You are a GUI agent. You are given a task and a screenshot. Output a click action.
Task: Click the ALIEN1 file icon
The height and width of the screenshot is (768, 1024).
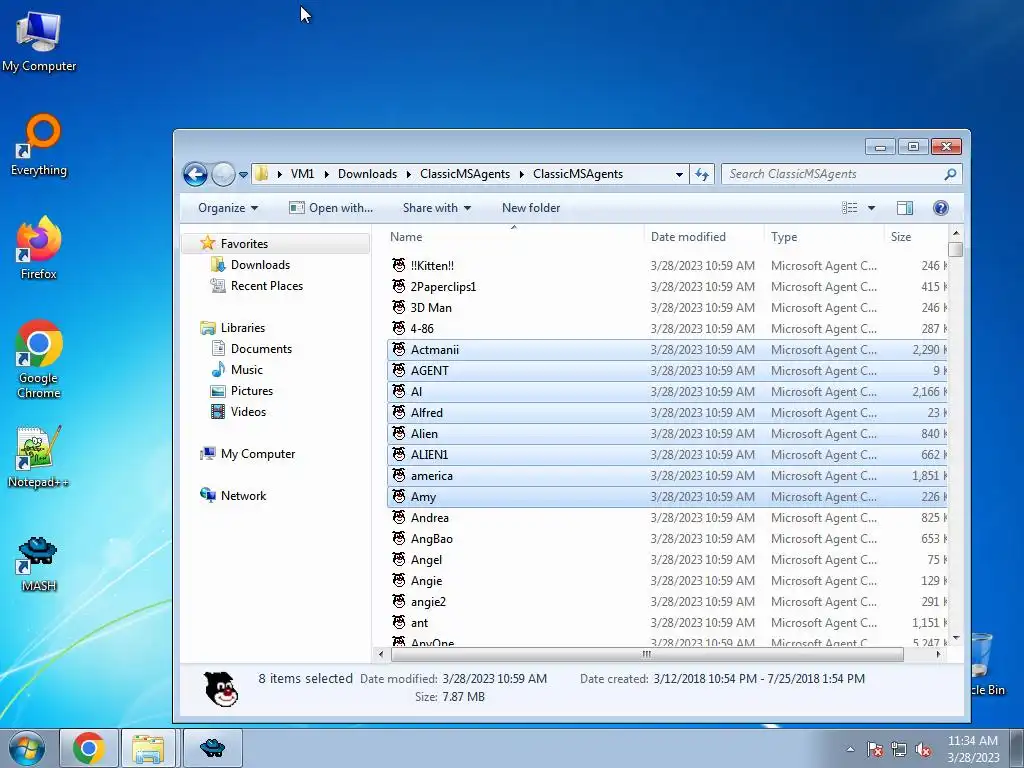399,454
